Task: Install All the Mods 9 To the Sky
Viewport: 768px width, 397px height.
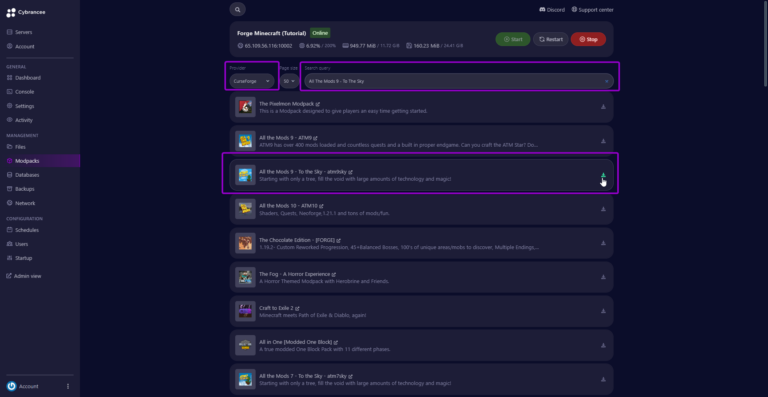Action: click(x=603, y=175)
